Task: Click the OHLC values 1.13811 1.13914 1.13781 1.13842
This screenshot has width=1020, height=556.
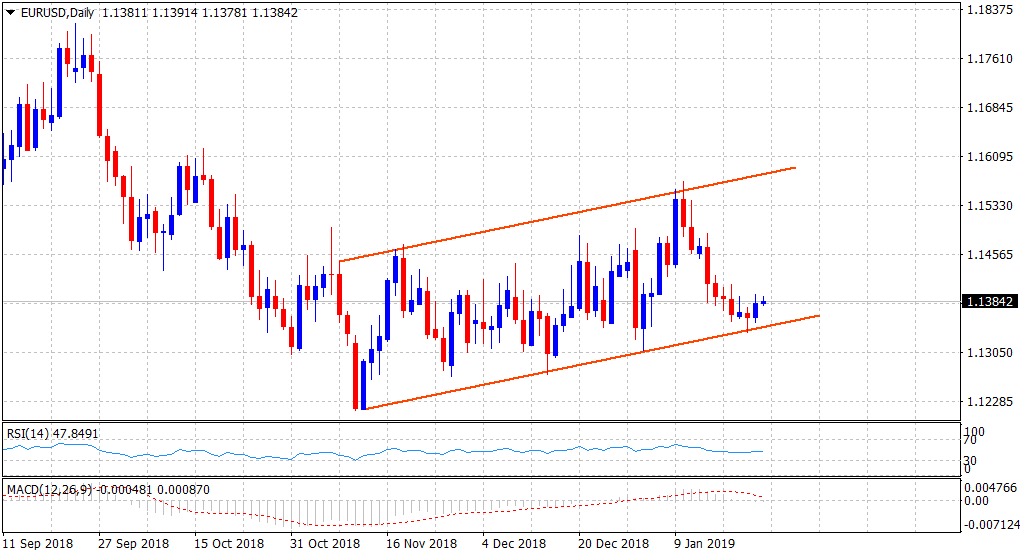Action: point(200,12)
